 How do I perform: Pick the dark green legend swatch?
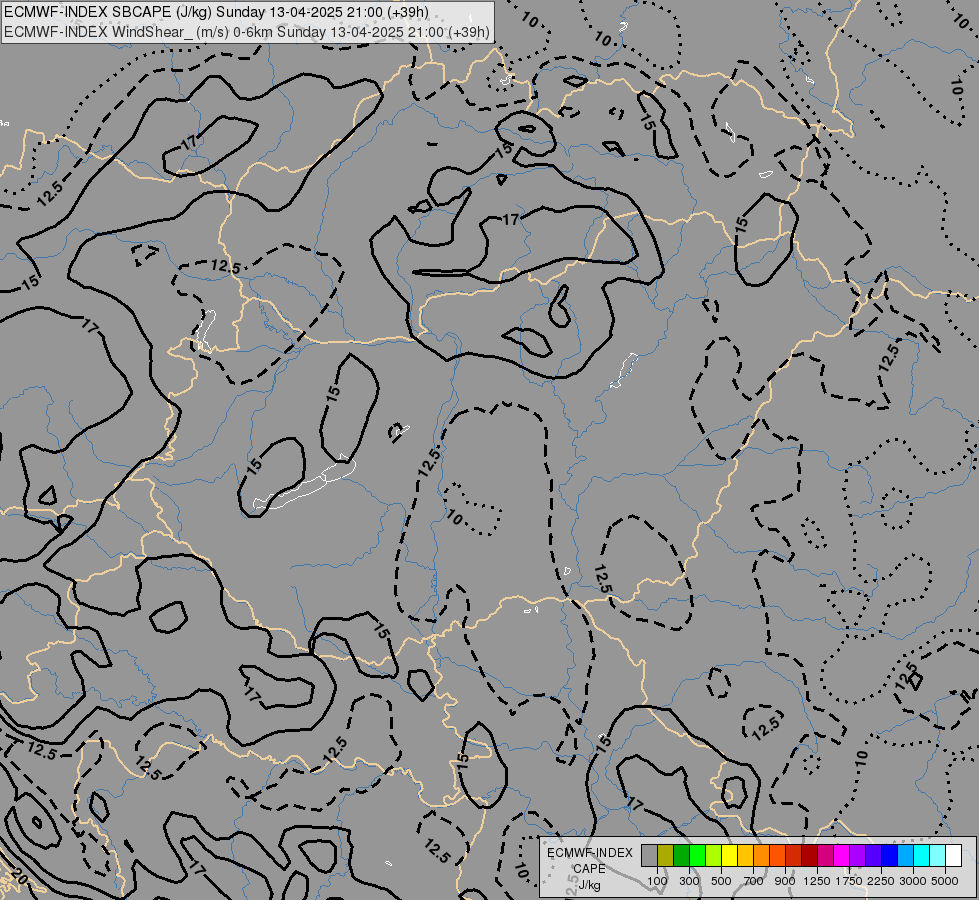[x=681, y=856]
